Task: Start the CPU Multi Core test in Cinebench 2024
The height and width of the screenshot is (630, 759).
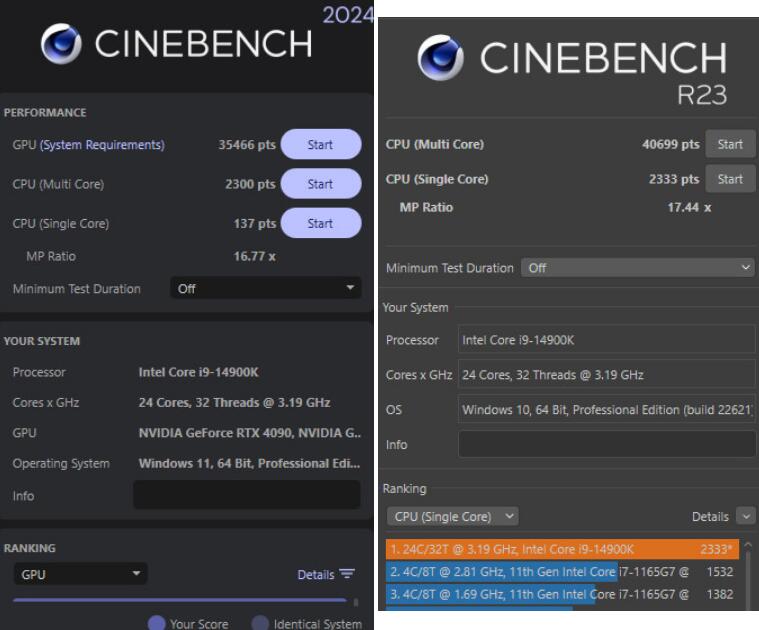Action: (x=320, y=184)
